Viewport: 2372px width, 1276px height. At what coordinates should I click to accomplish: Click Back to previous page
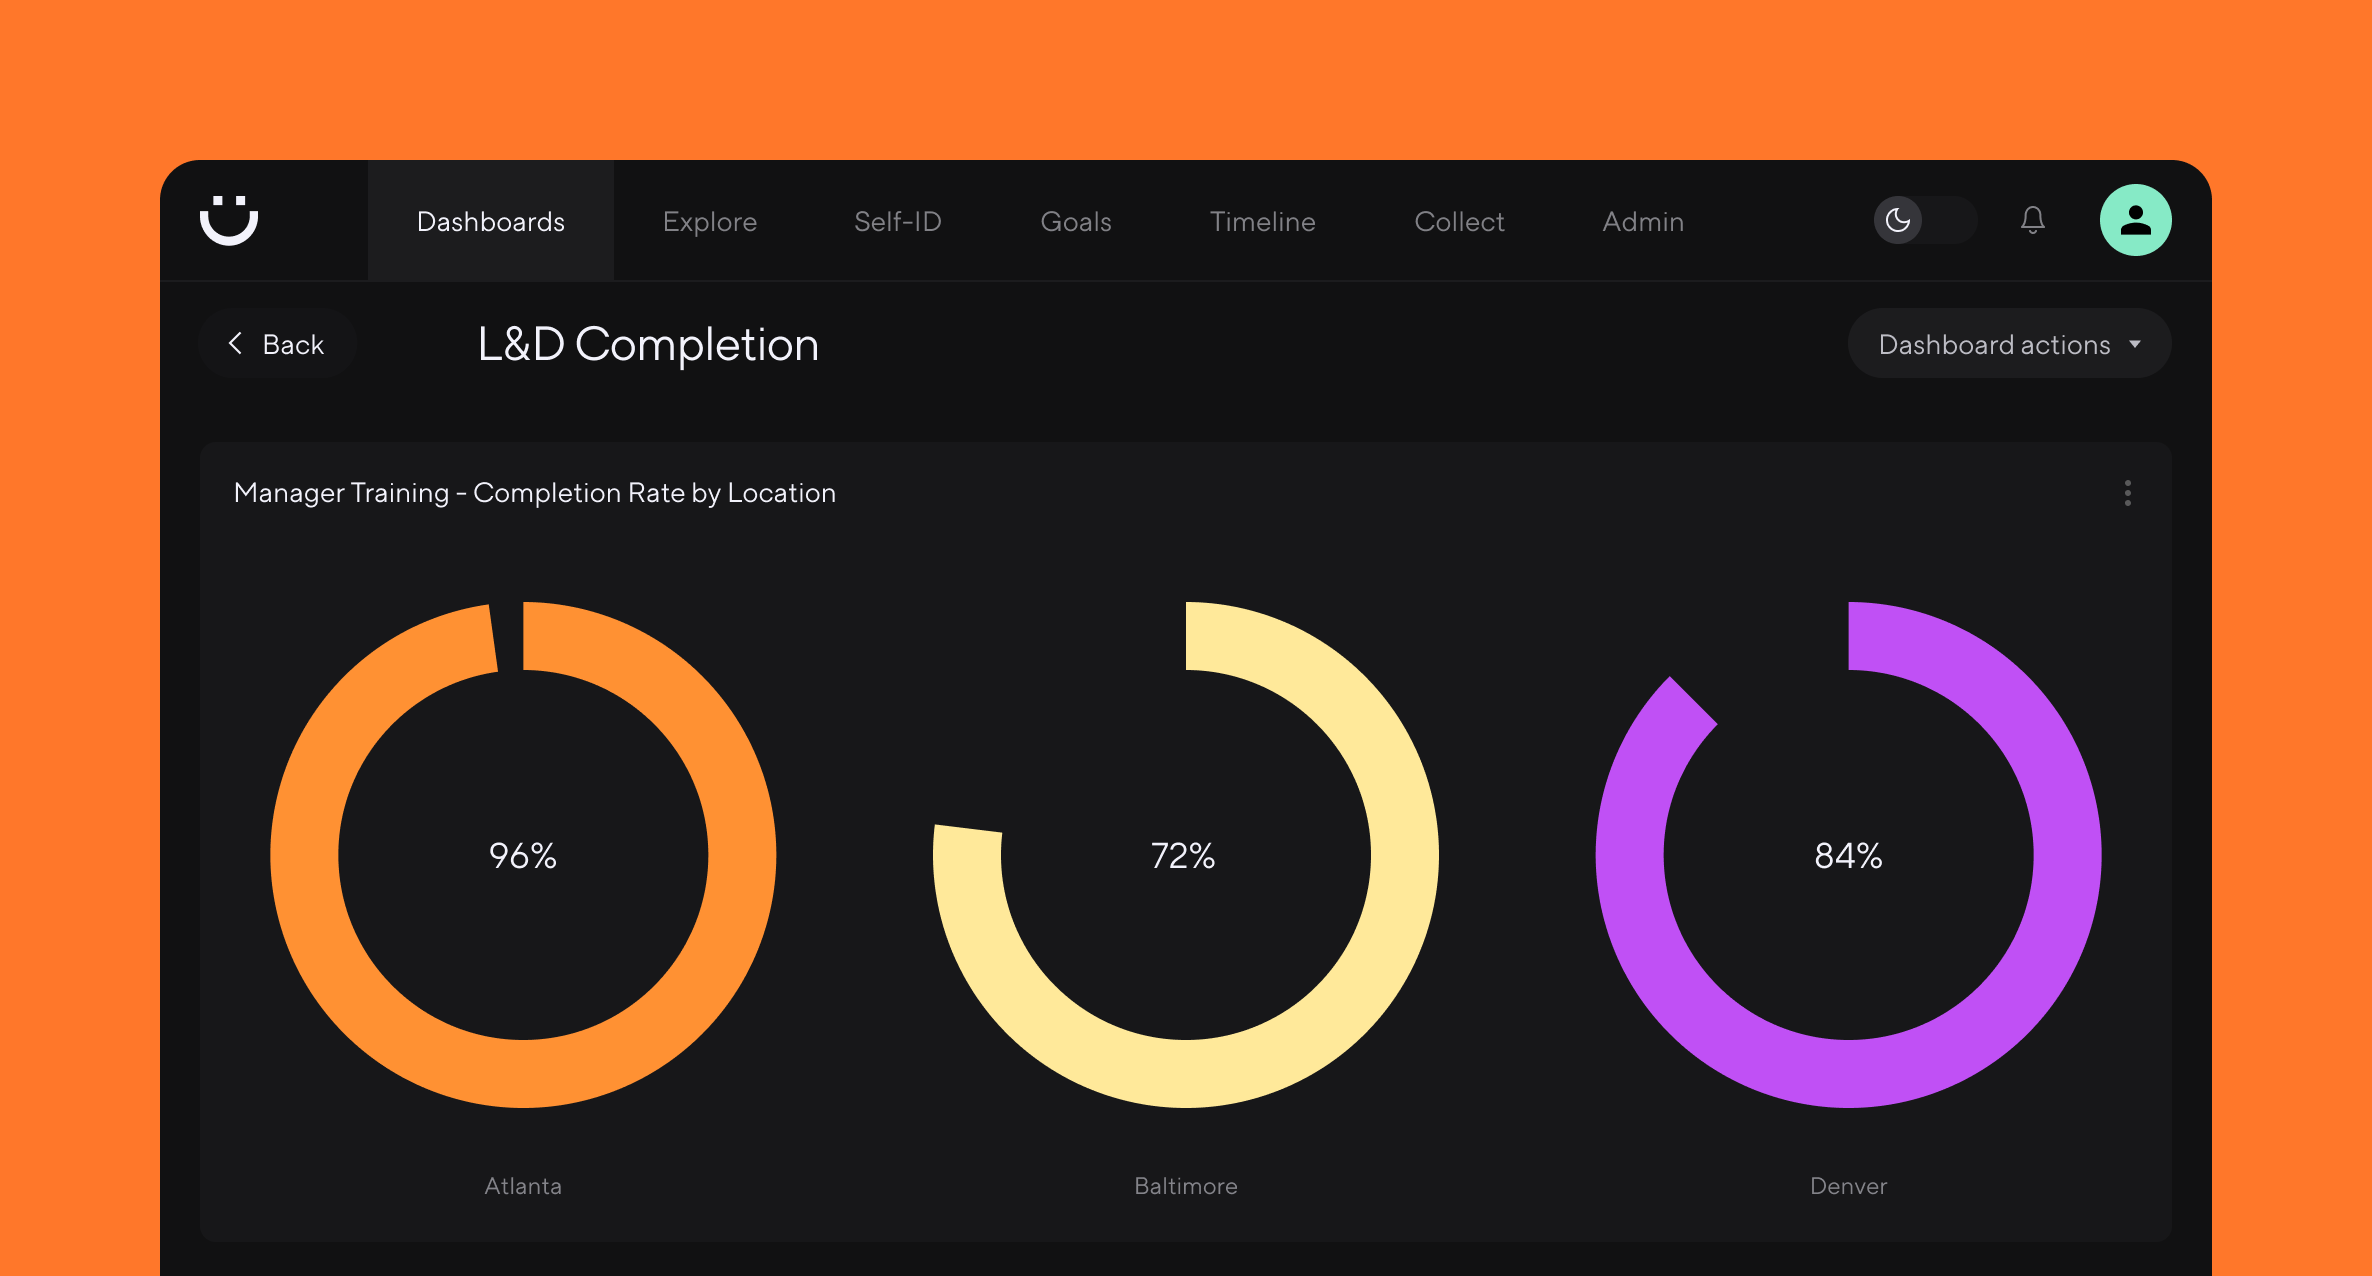(x=276, y=343)
